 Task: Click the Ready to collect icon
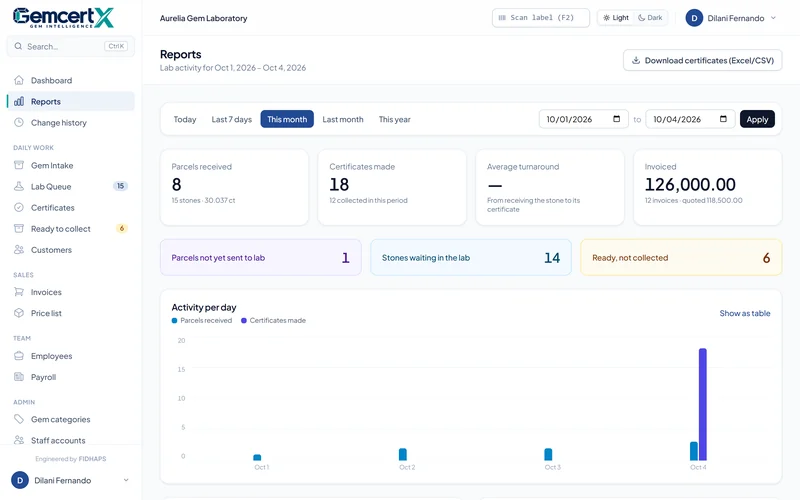click(19, 229)
